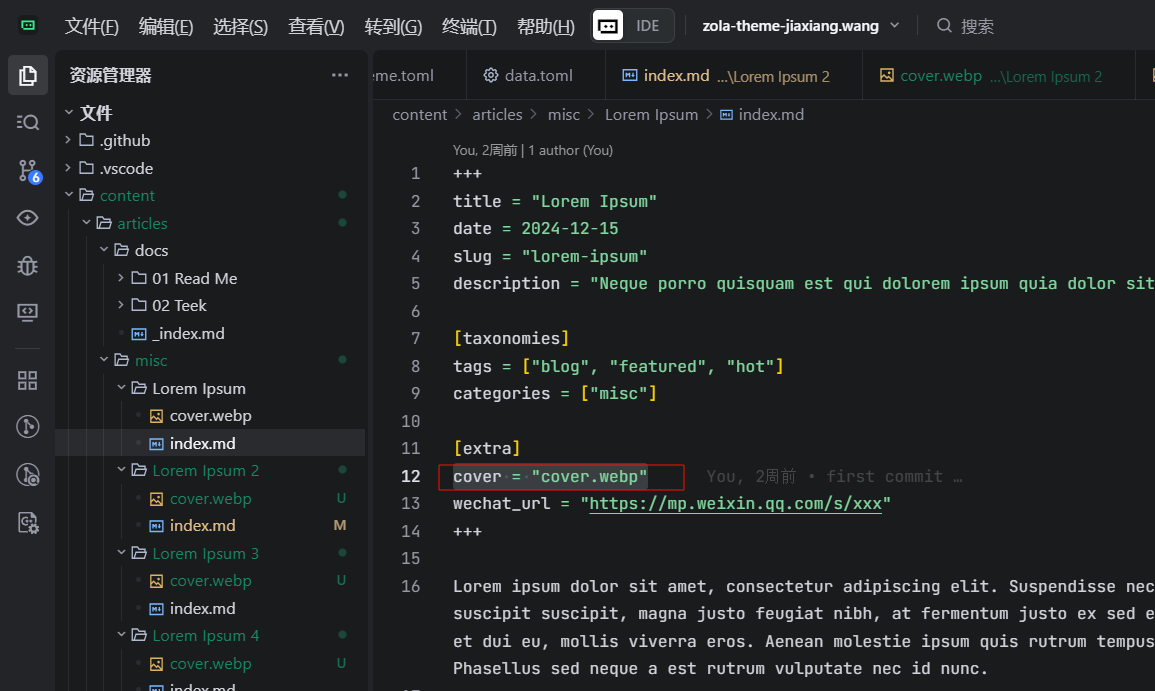1155x691 pixels.
Task: Click breadcrumb segment misc
Action: tap(564, 114)
